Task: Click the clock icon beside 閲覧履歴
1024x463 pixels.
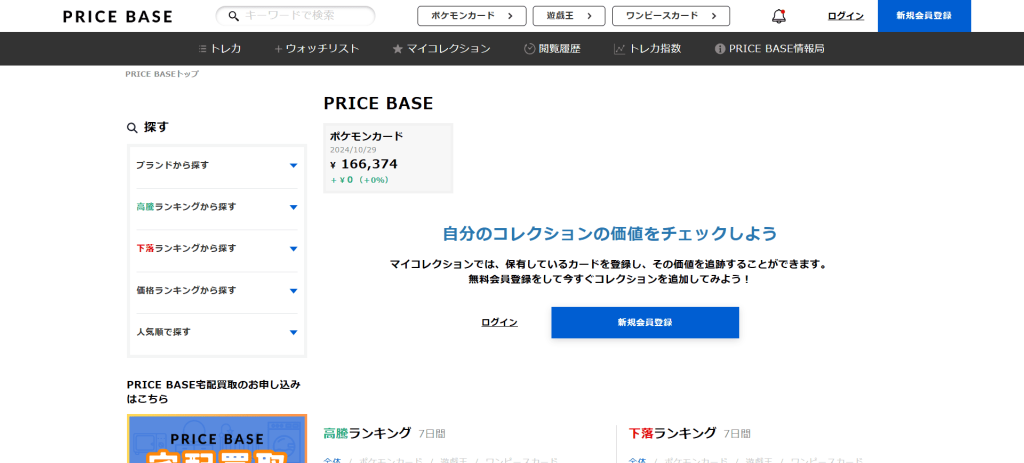Action: pyautogui.click(x=530, y=49)
